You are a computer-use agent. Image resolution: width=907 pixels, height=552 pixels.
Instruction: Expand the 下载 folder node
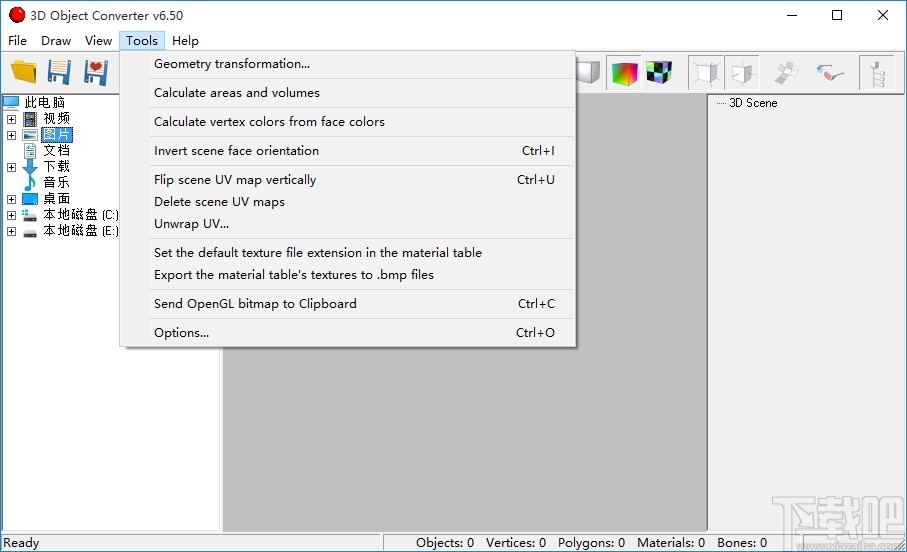click(11, 167)
